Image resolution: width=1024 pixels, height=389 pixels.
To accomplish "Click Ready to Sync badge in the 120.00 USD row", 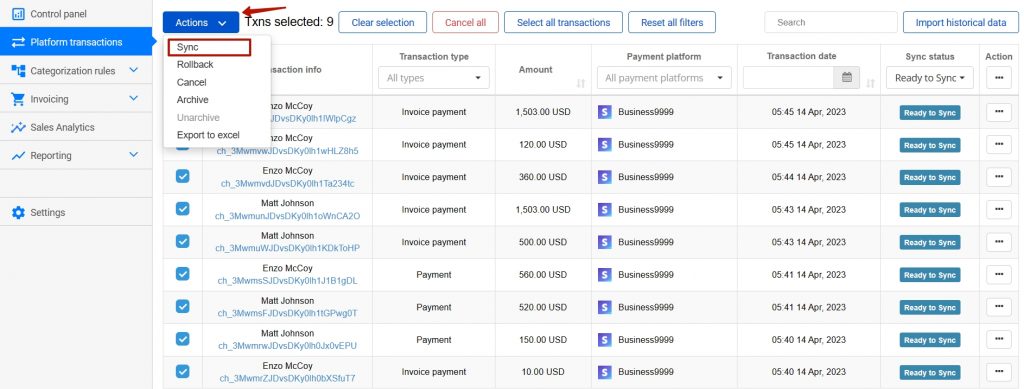I will [x=930, y=146].
